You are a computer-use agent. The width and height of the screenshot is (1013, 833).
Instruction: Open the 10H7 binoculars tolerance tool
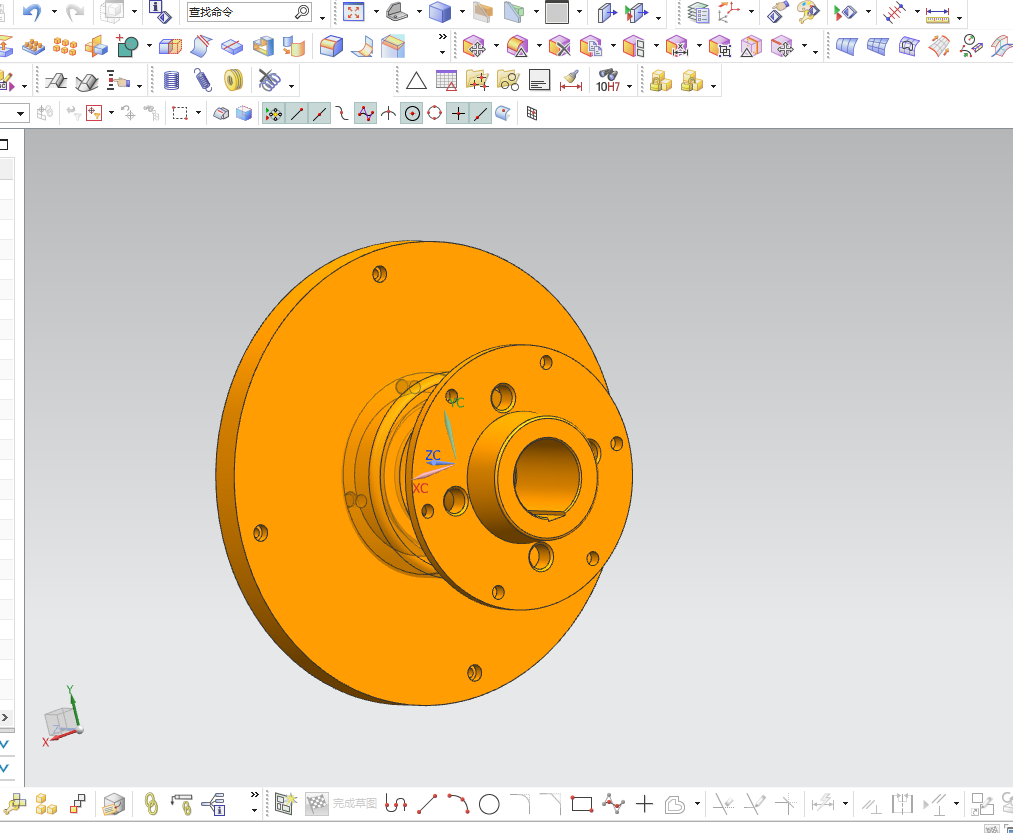(608, 81)
